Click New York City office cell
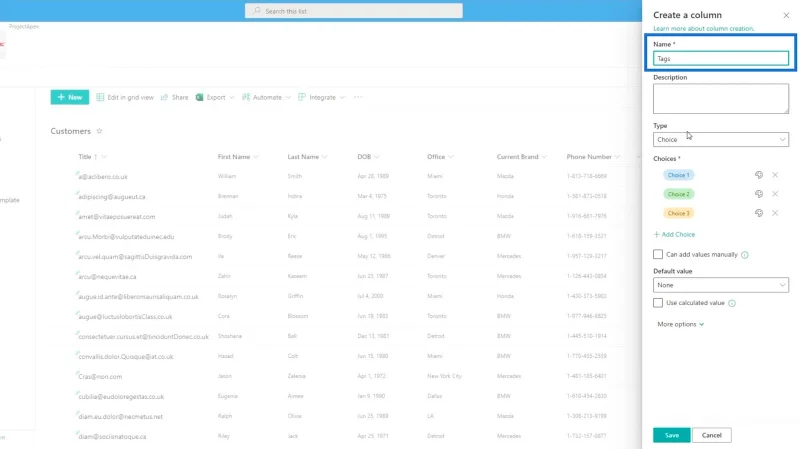This screenshot has height=449, width=800. pos(444,376)
